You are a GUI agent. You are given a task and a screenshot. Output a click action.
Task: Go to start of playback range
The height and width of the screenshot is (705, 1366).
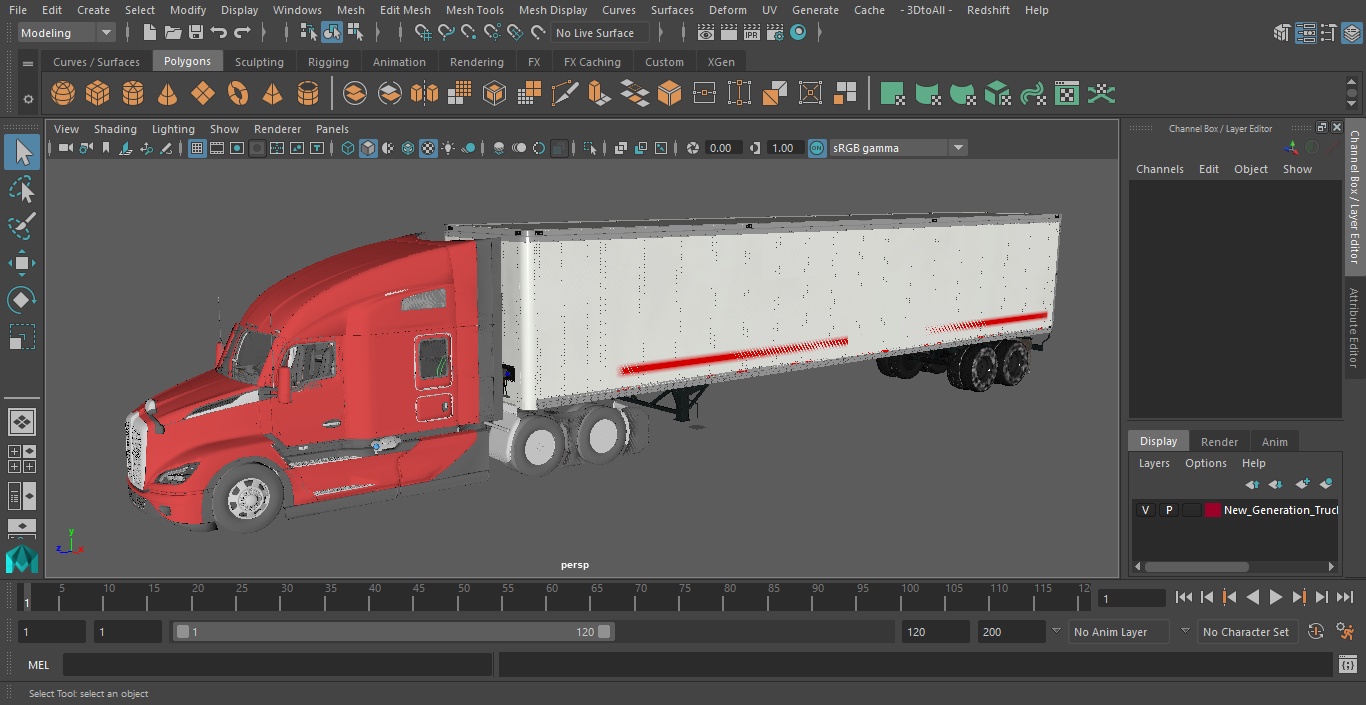1183,597
